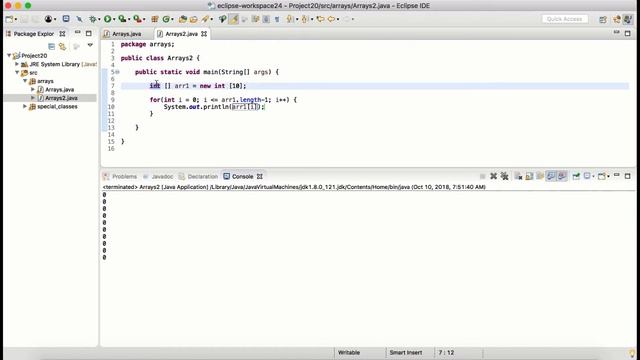640x360 pixels.
Task: Select the Arrays2.java editor tab
Action: 181,34
